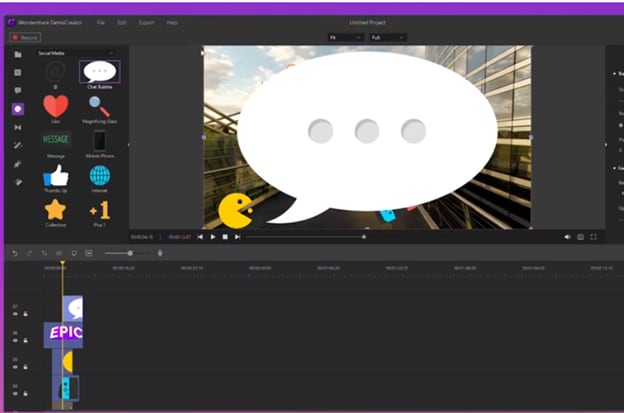Open the File menu
Image resolution: width=624 pixels, height=413 pixels.
pos(101,23)
